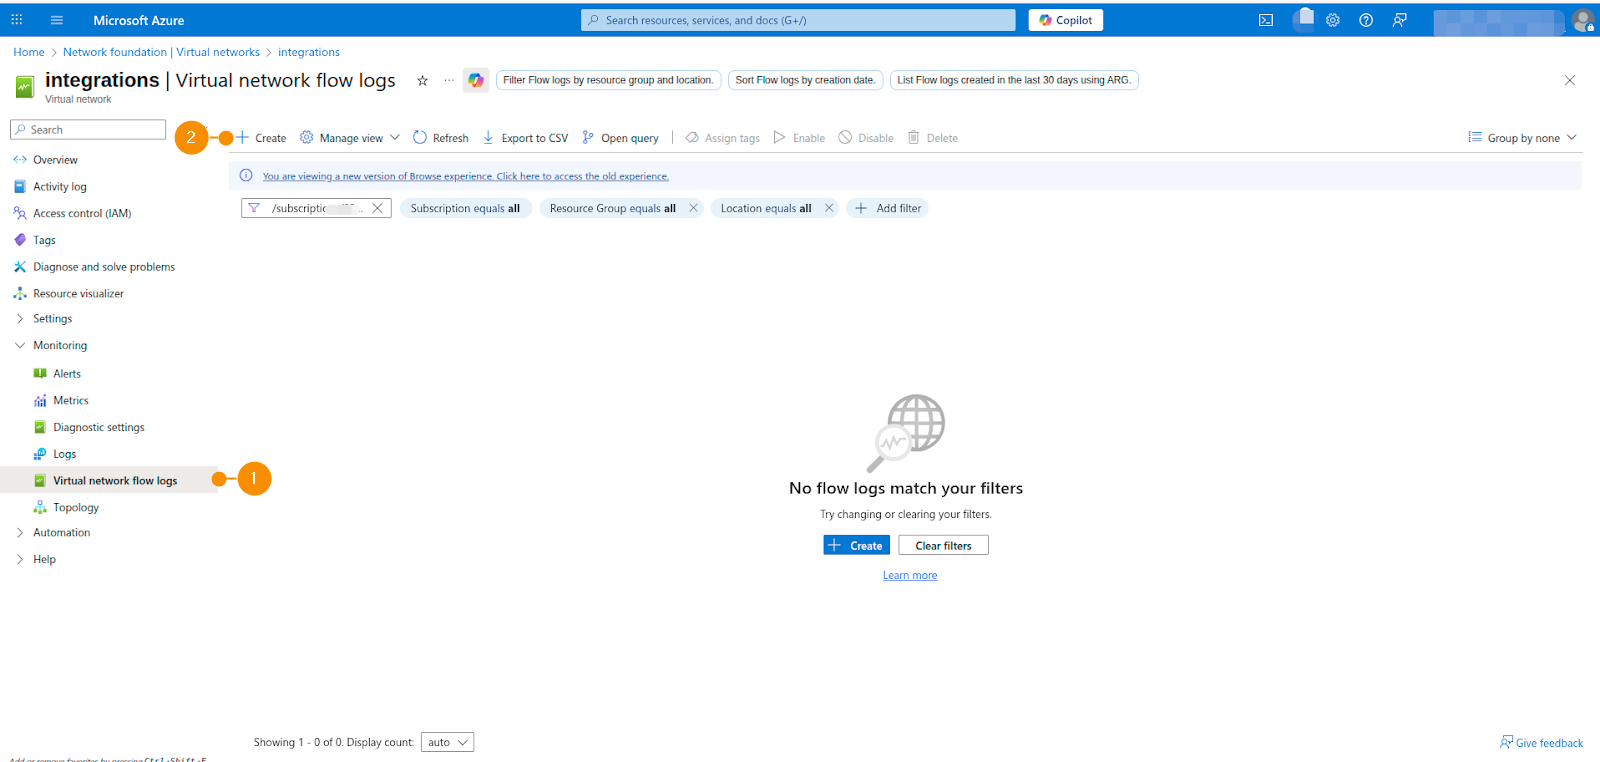The width and height of the screenshot is (1600, 762).
Task: Export flow logs to CSV
Action: click(x=526, y=138)
